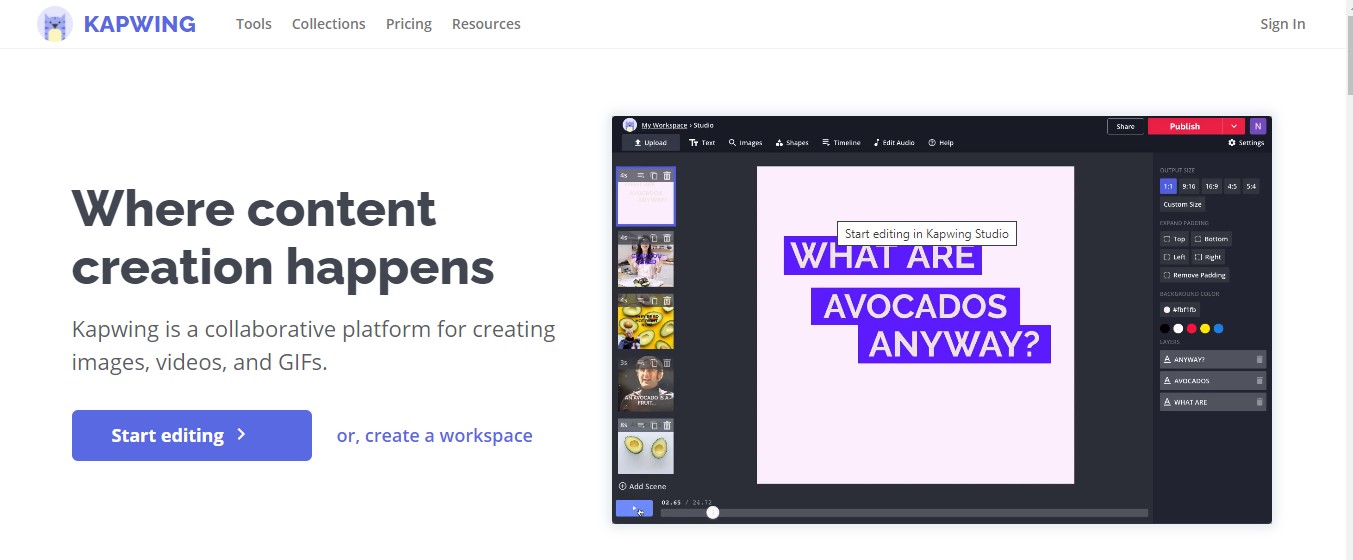The image size is (1353, 560).
Task: Delete the WHAT ARE layer with trash icon
Action: (1259, 402)
